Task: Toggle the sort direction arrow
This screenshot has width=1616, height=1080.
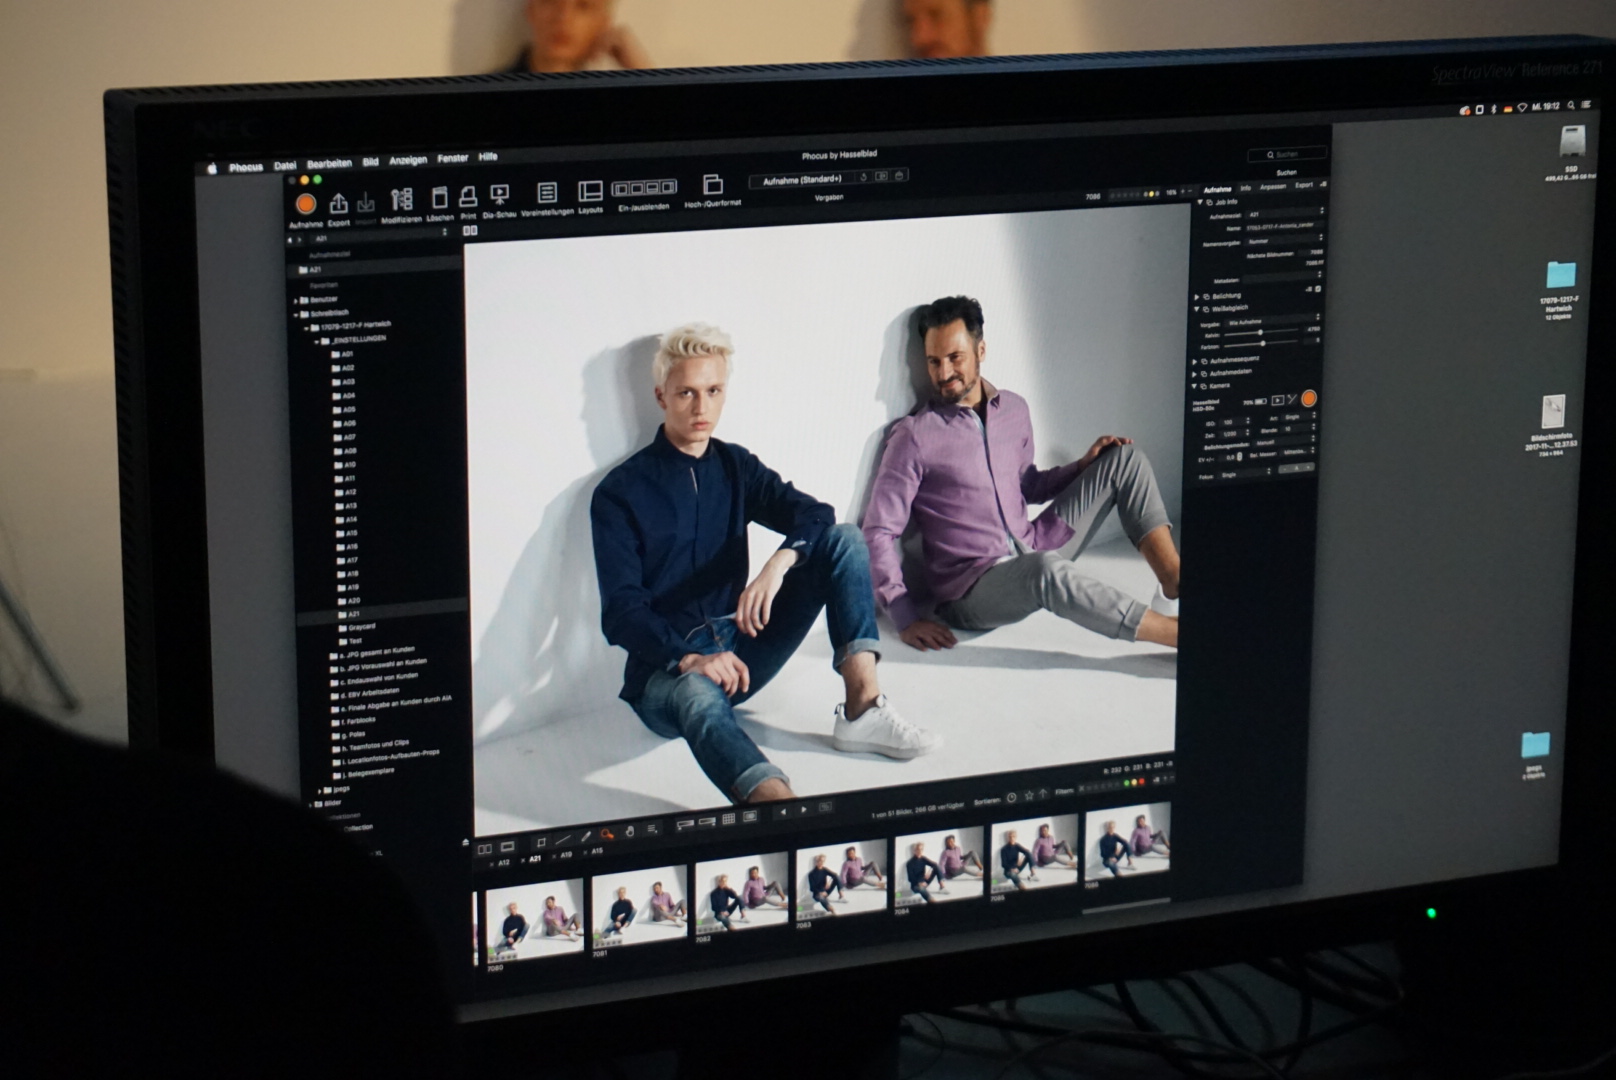Action: [1043, 793]
